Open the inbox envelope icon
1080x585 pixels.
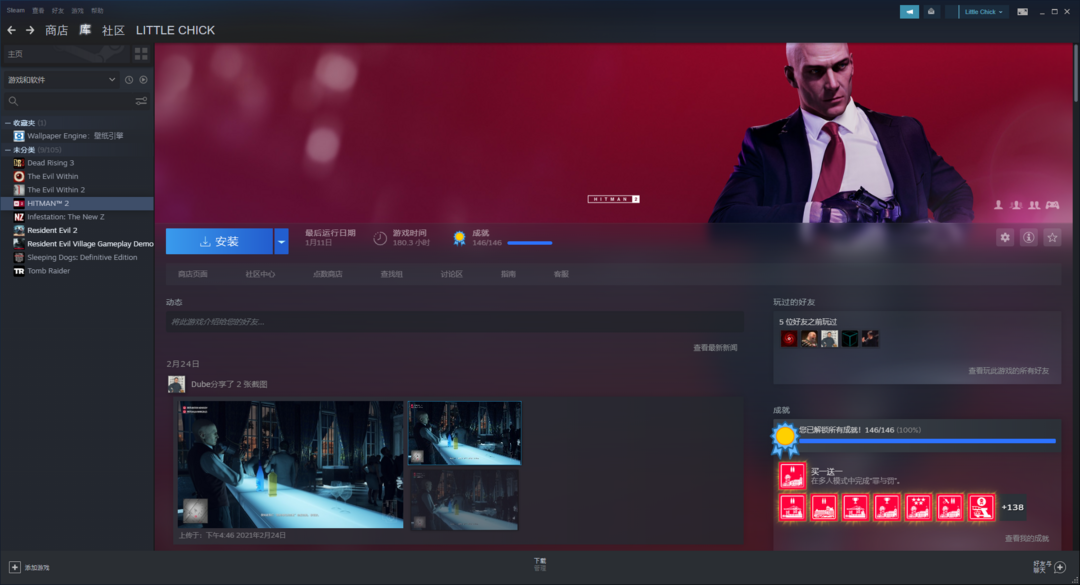(931, 12)
